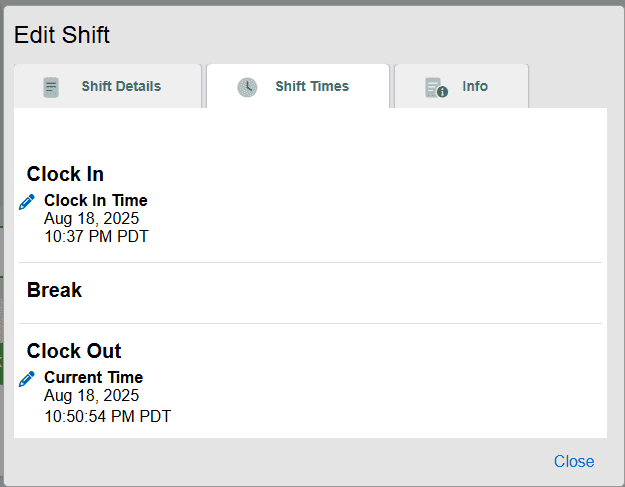Select the Shift Times tab label

(x=312, y=86)
